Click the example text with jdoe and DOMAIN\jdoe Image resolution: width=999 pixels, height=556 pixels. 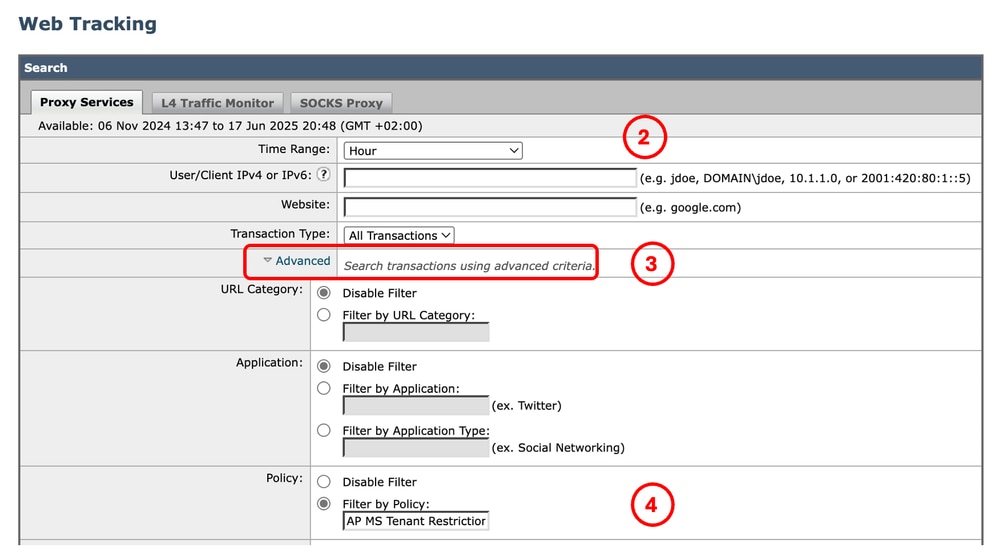[805, 178]
